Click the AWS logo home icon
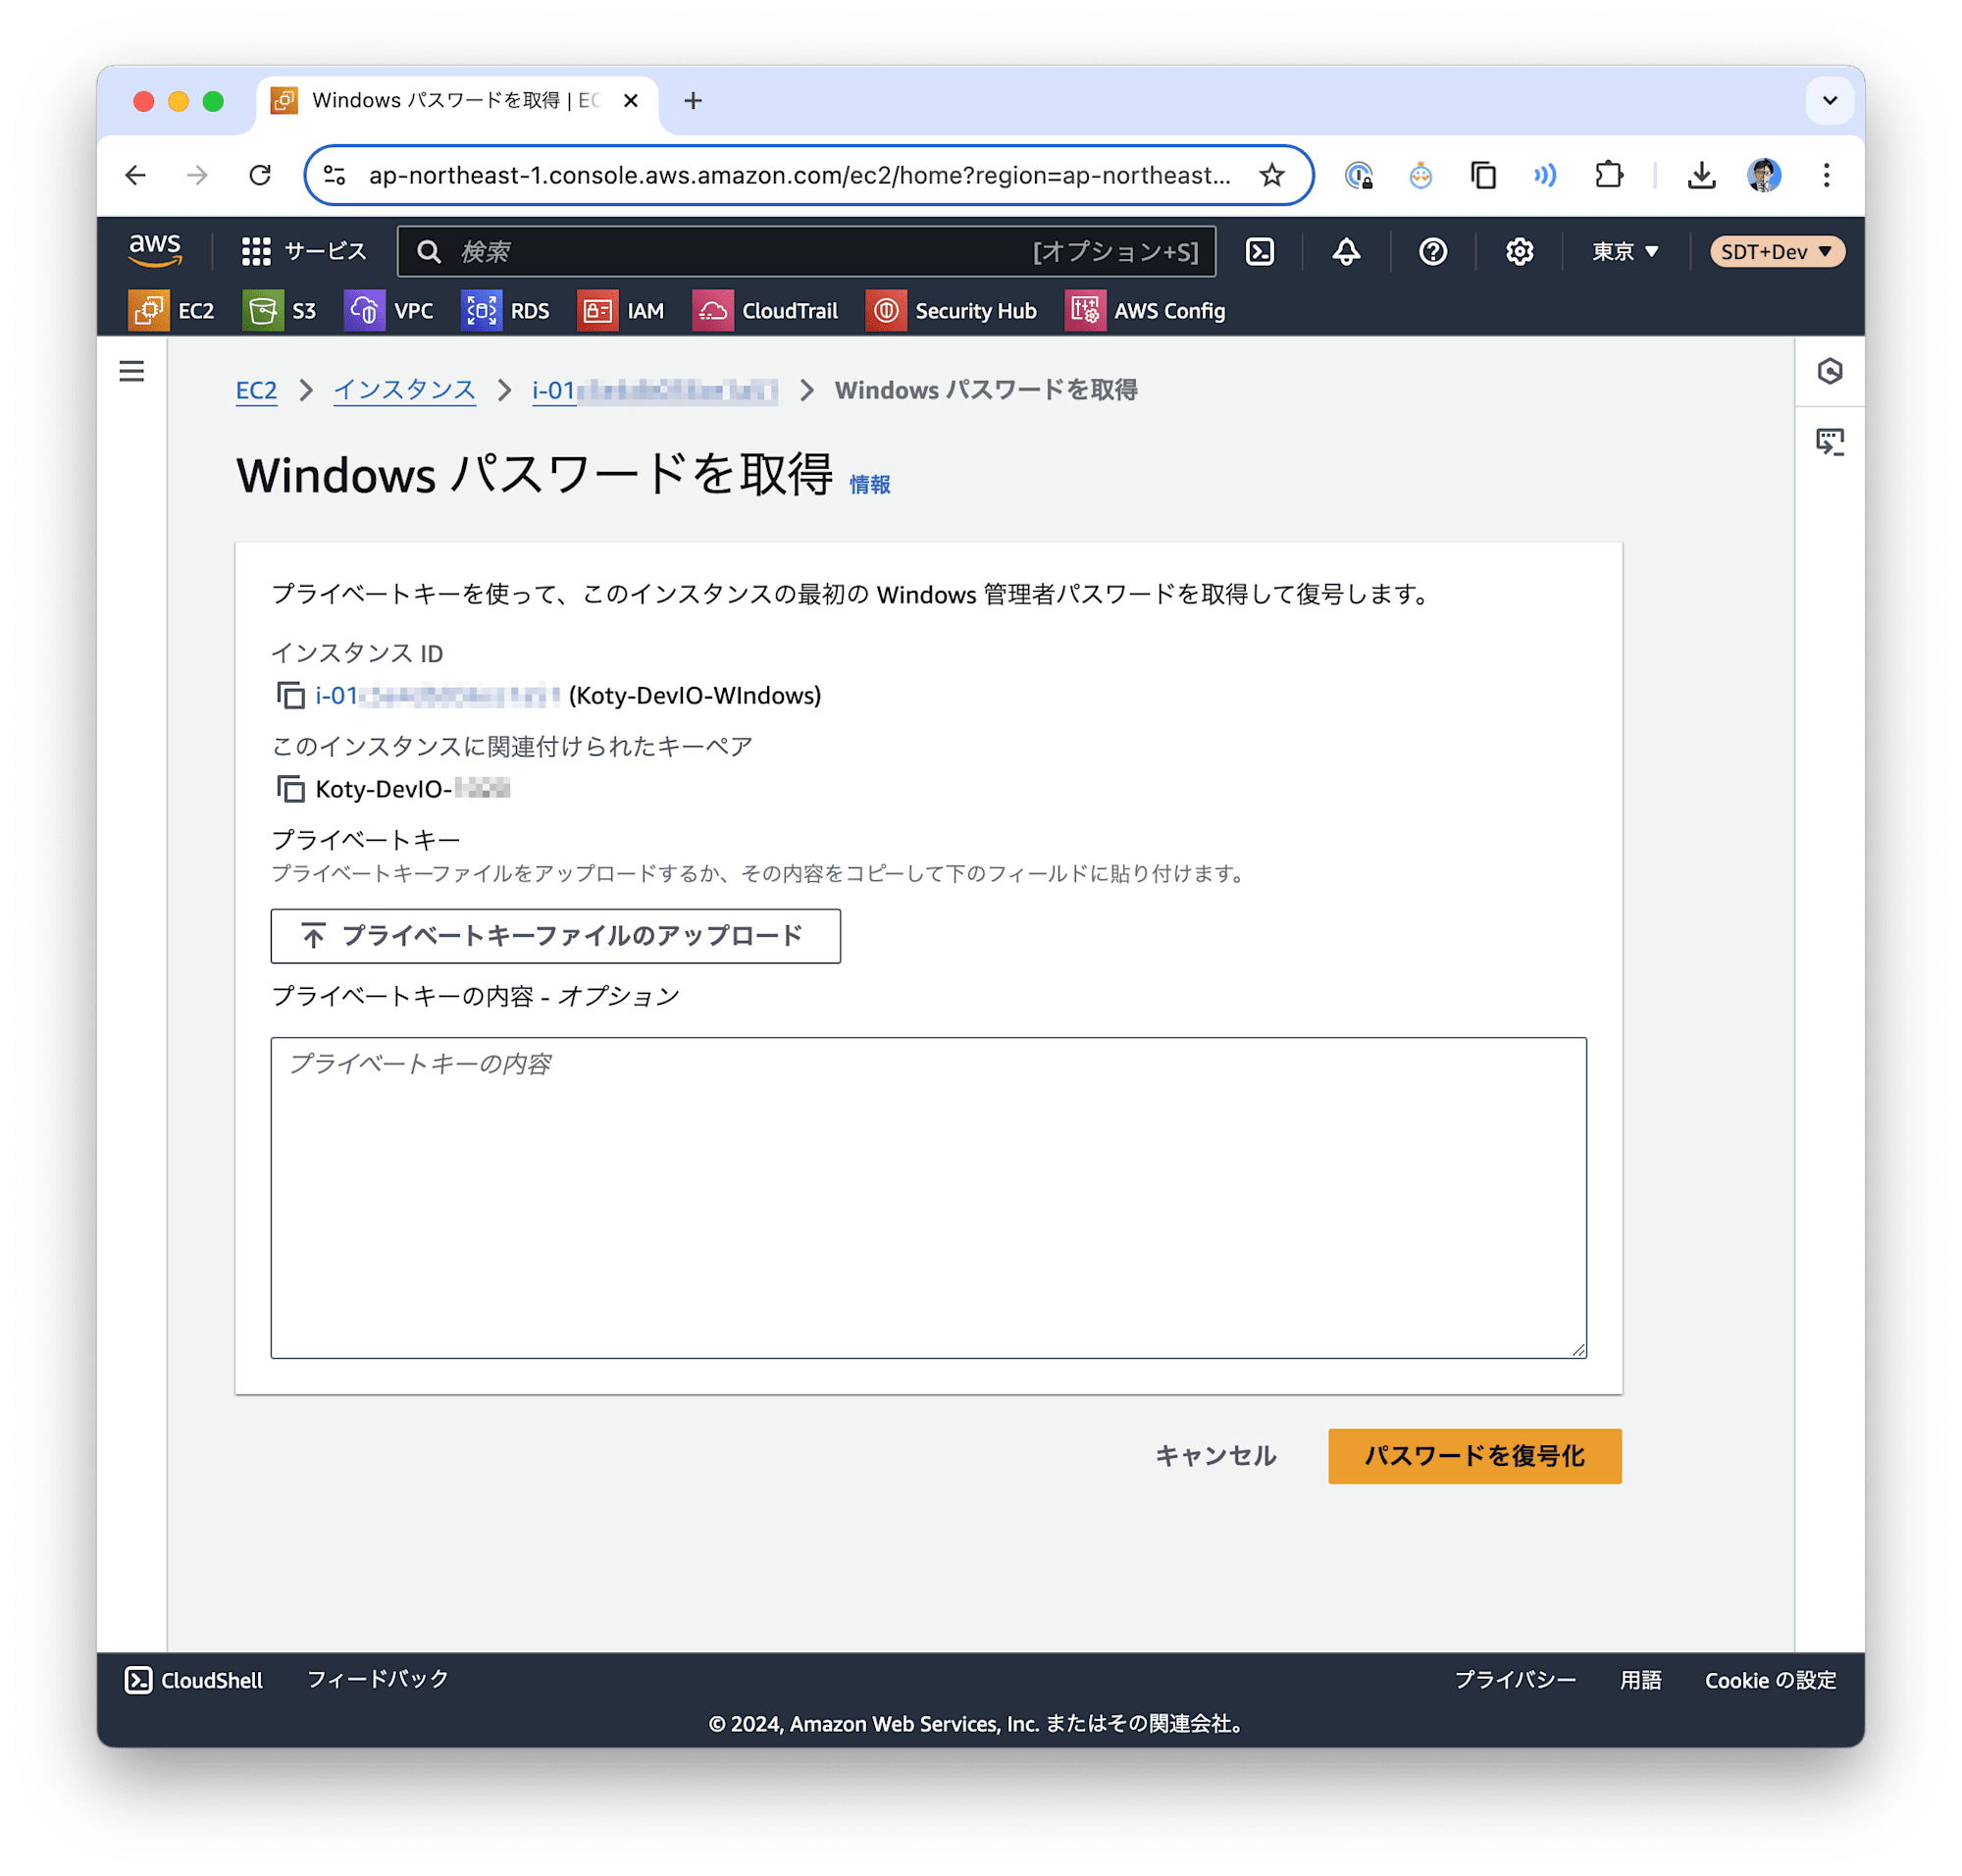1962x1876 pixels. point(155,250)
